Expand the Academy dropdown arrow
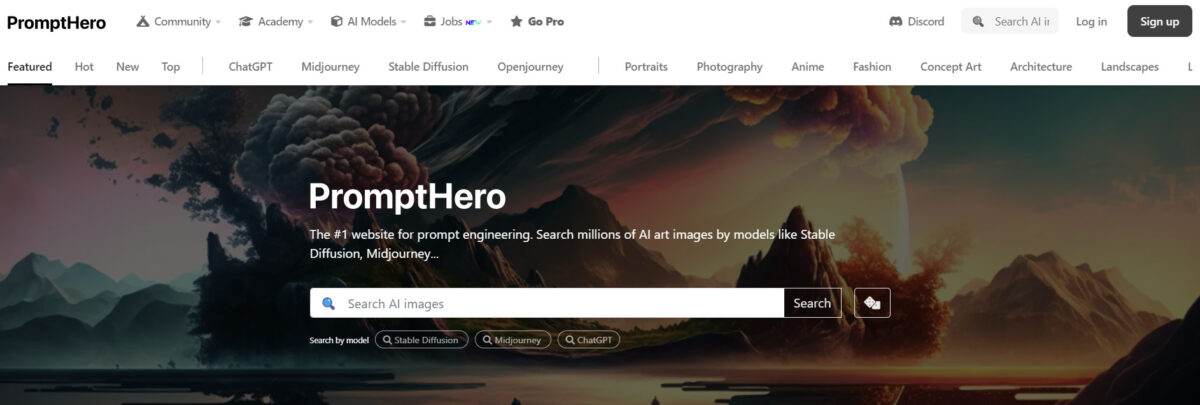The width and height of the screenshot is (1200, 405). pyautogui.click(x=310, y=22)
